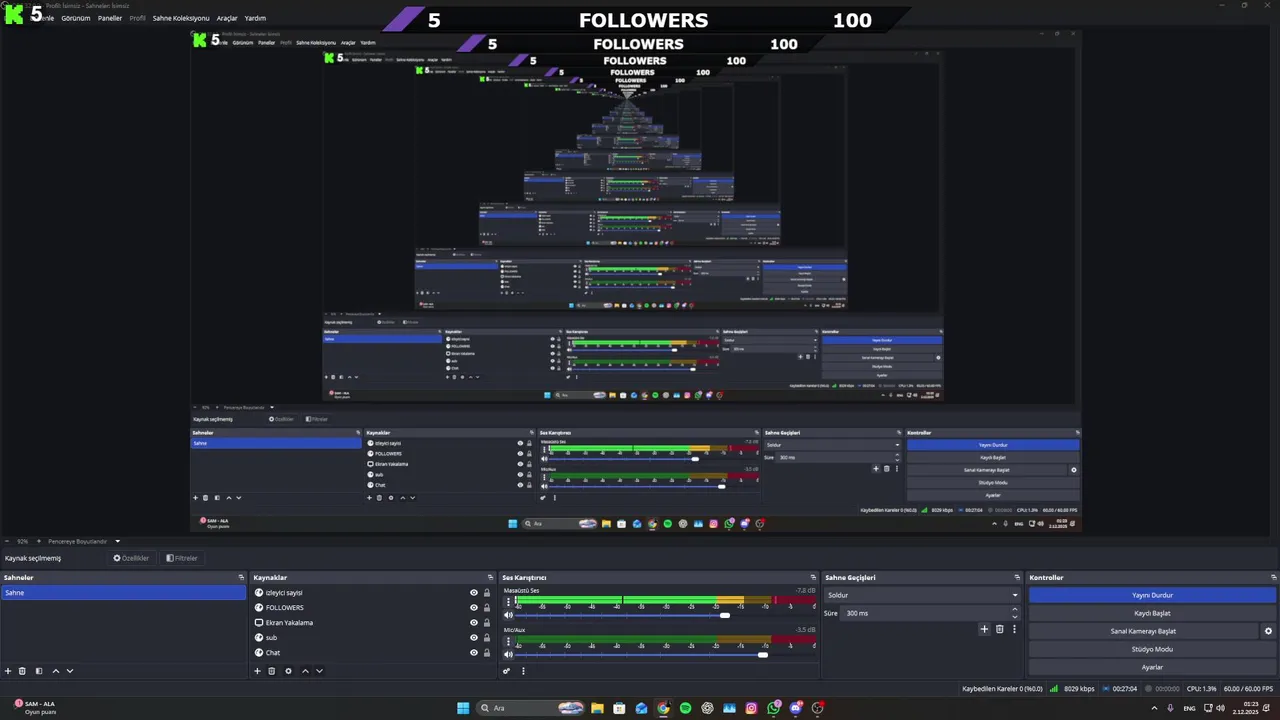Lock the sub source
Viewport: 1280px width, 720px height.
[x=487, y=638]
